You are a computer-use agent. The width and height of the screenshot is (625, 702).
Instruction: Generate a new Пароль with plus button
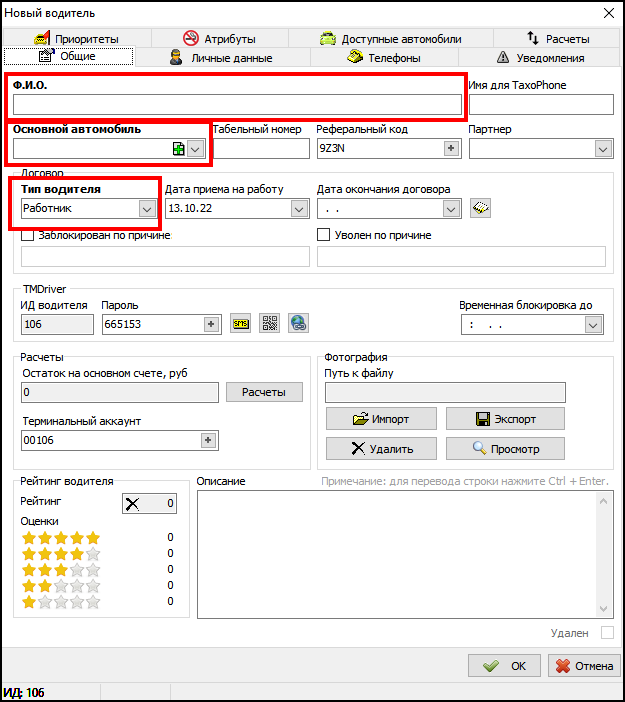[210, 323]
